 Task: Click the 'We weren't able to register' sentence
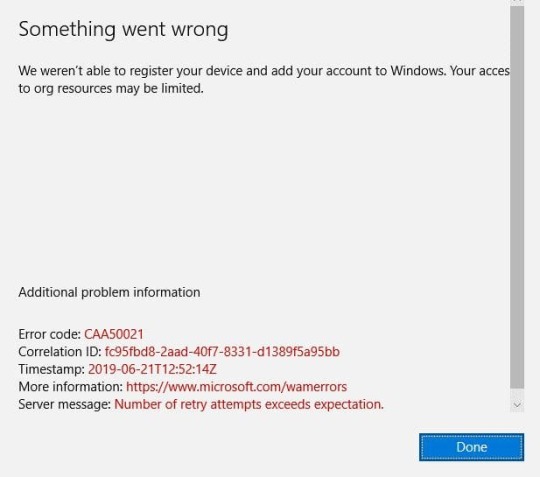[x=264, y=71]
